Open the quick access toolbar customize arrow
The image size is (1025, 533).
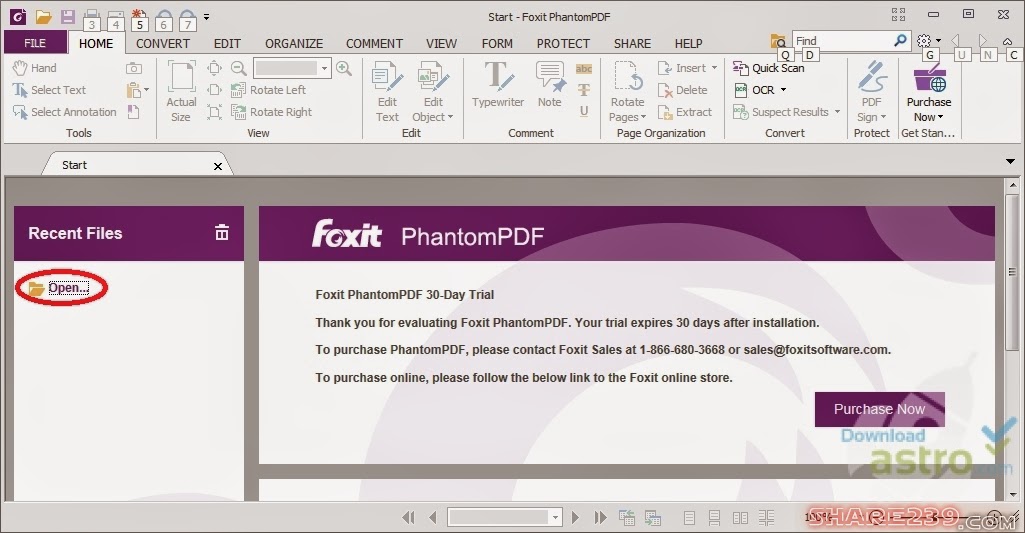[x=207, y=17]
